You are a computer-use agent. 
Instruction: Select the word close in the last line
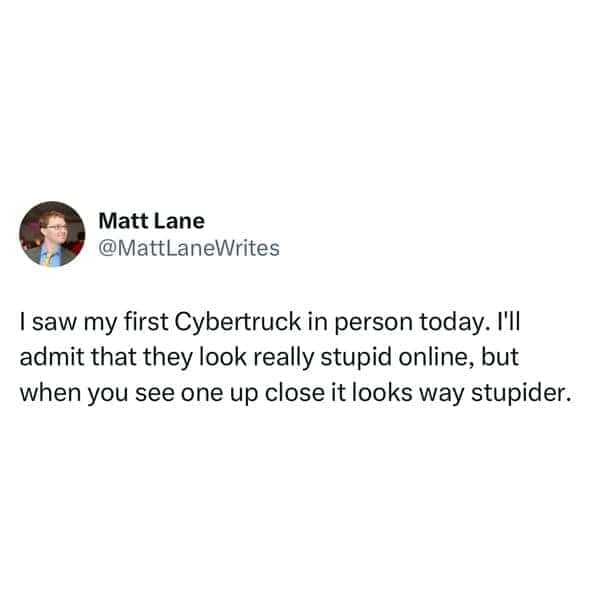coord(295,393)
